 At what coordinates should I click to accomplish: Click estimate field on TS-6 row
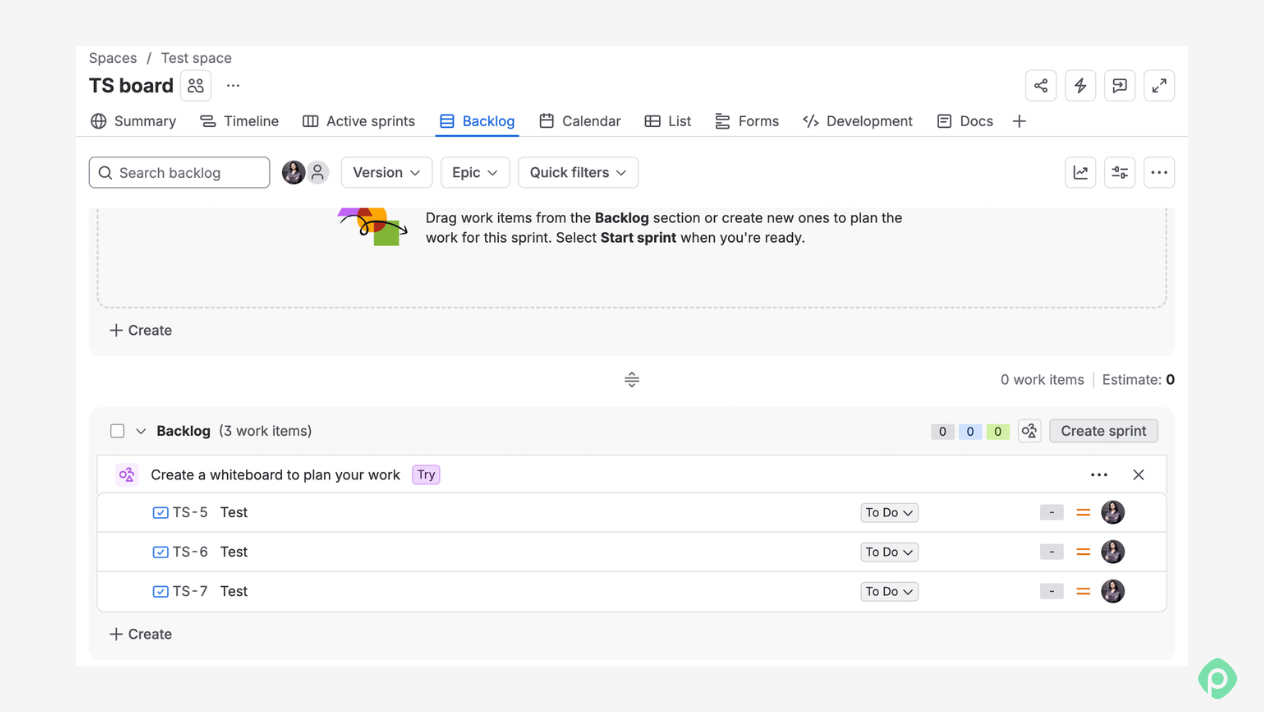point(1052,552)
